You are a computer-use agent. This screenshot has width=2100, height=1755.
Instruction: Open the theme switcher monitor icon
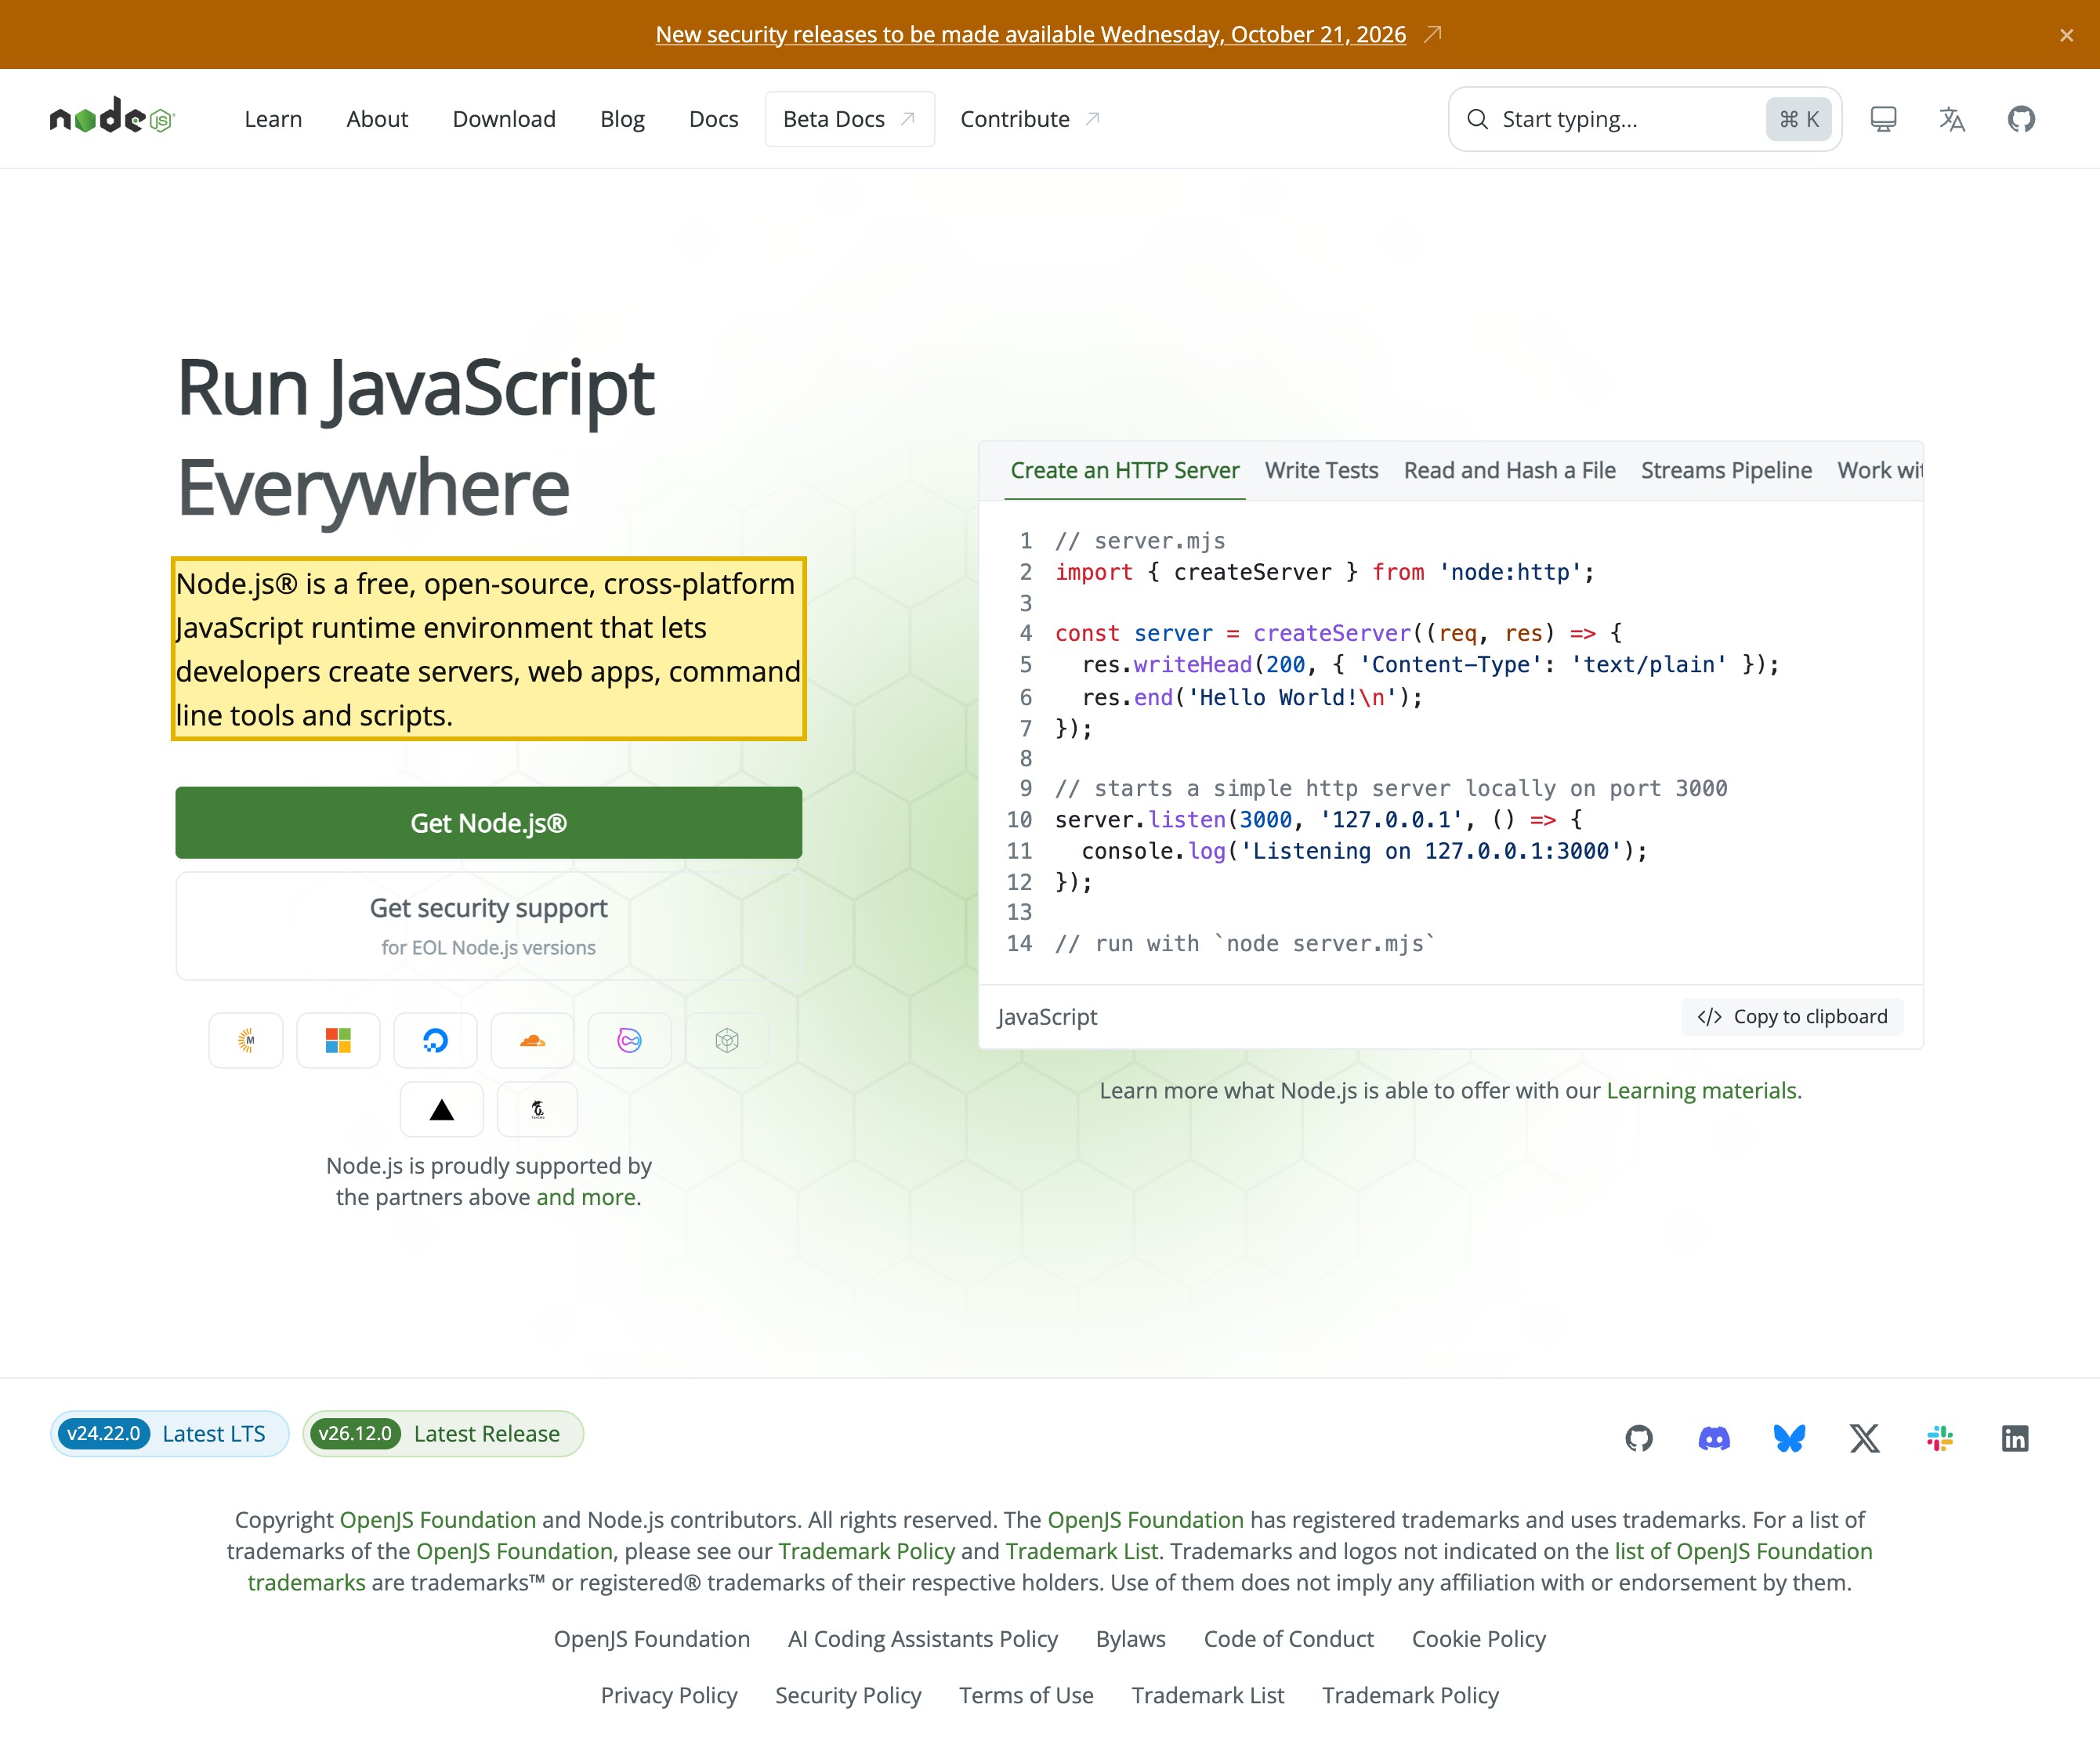click(x=1883, y=119)
